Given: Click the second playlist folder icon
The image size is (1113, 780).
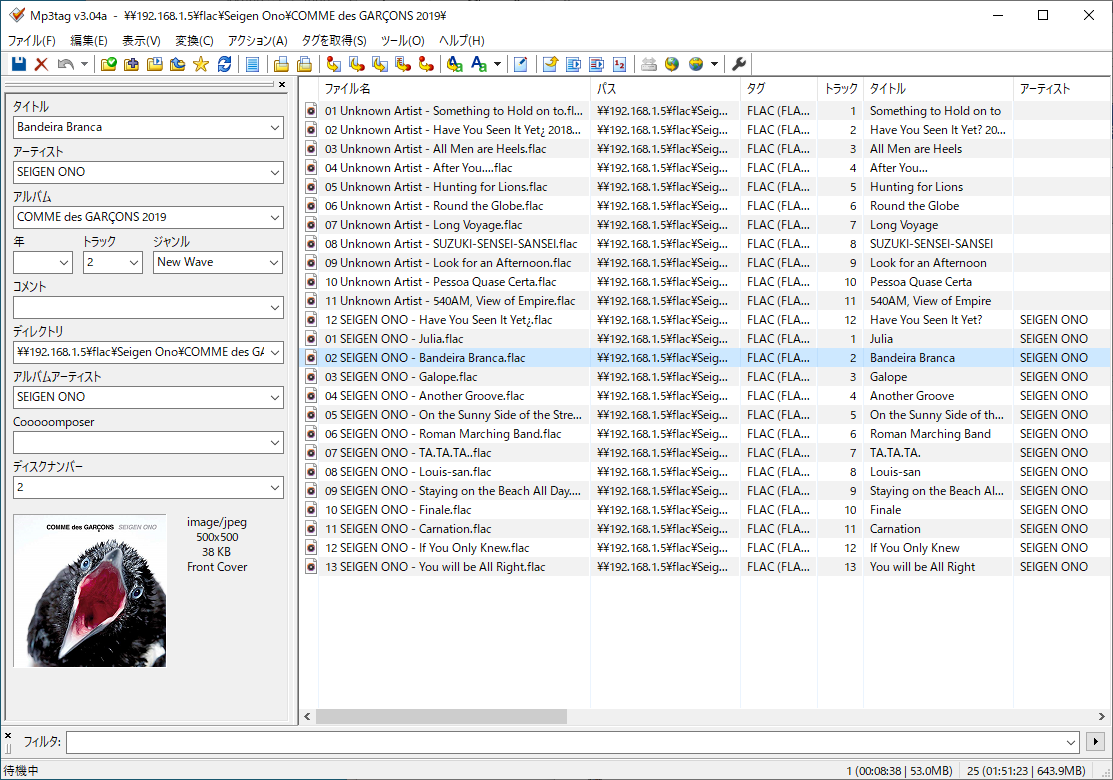Looking at the screenshot, I should click(x=305, y=64).
